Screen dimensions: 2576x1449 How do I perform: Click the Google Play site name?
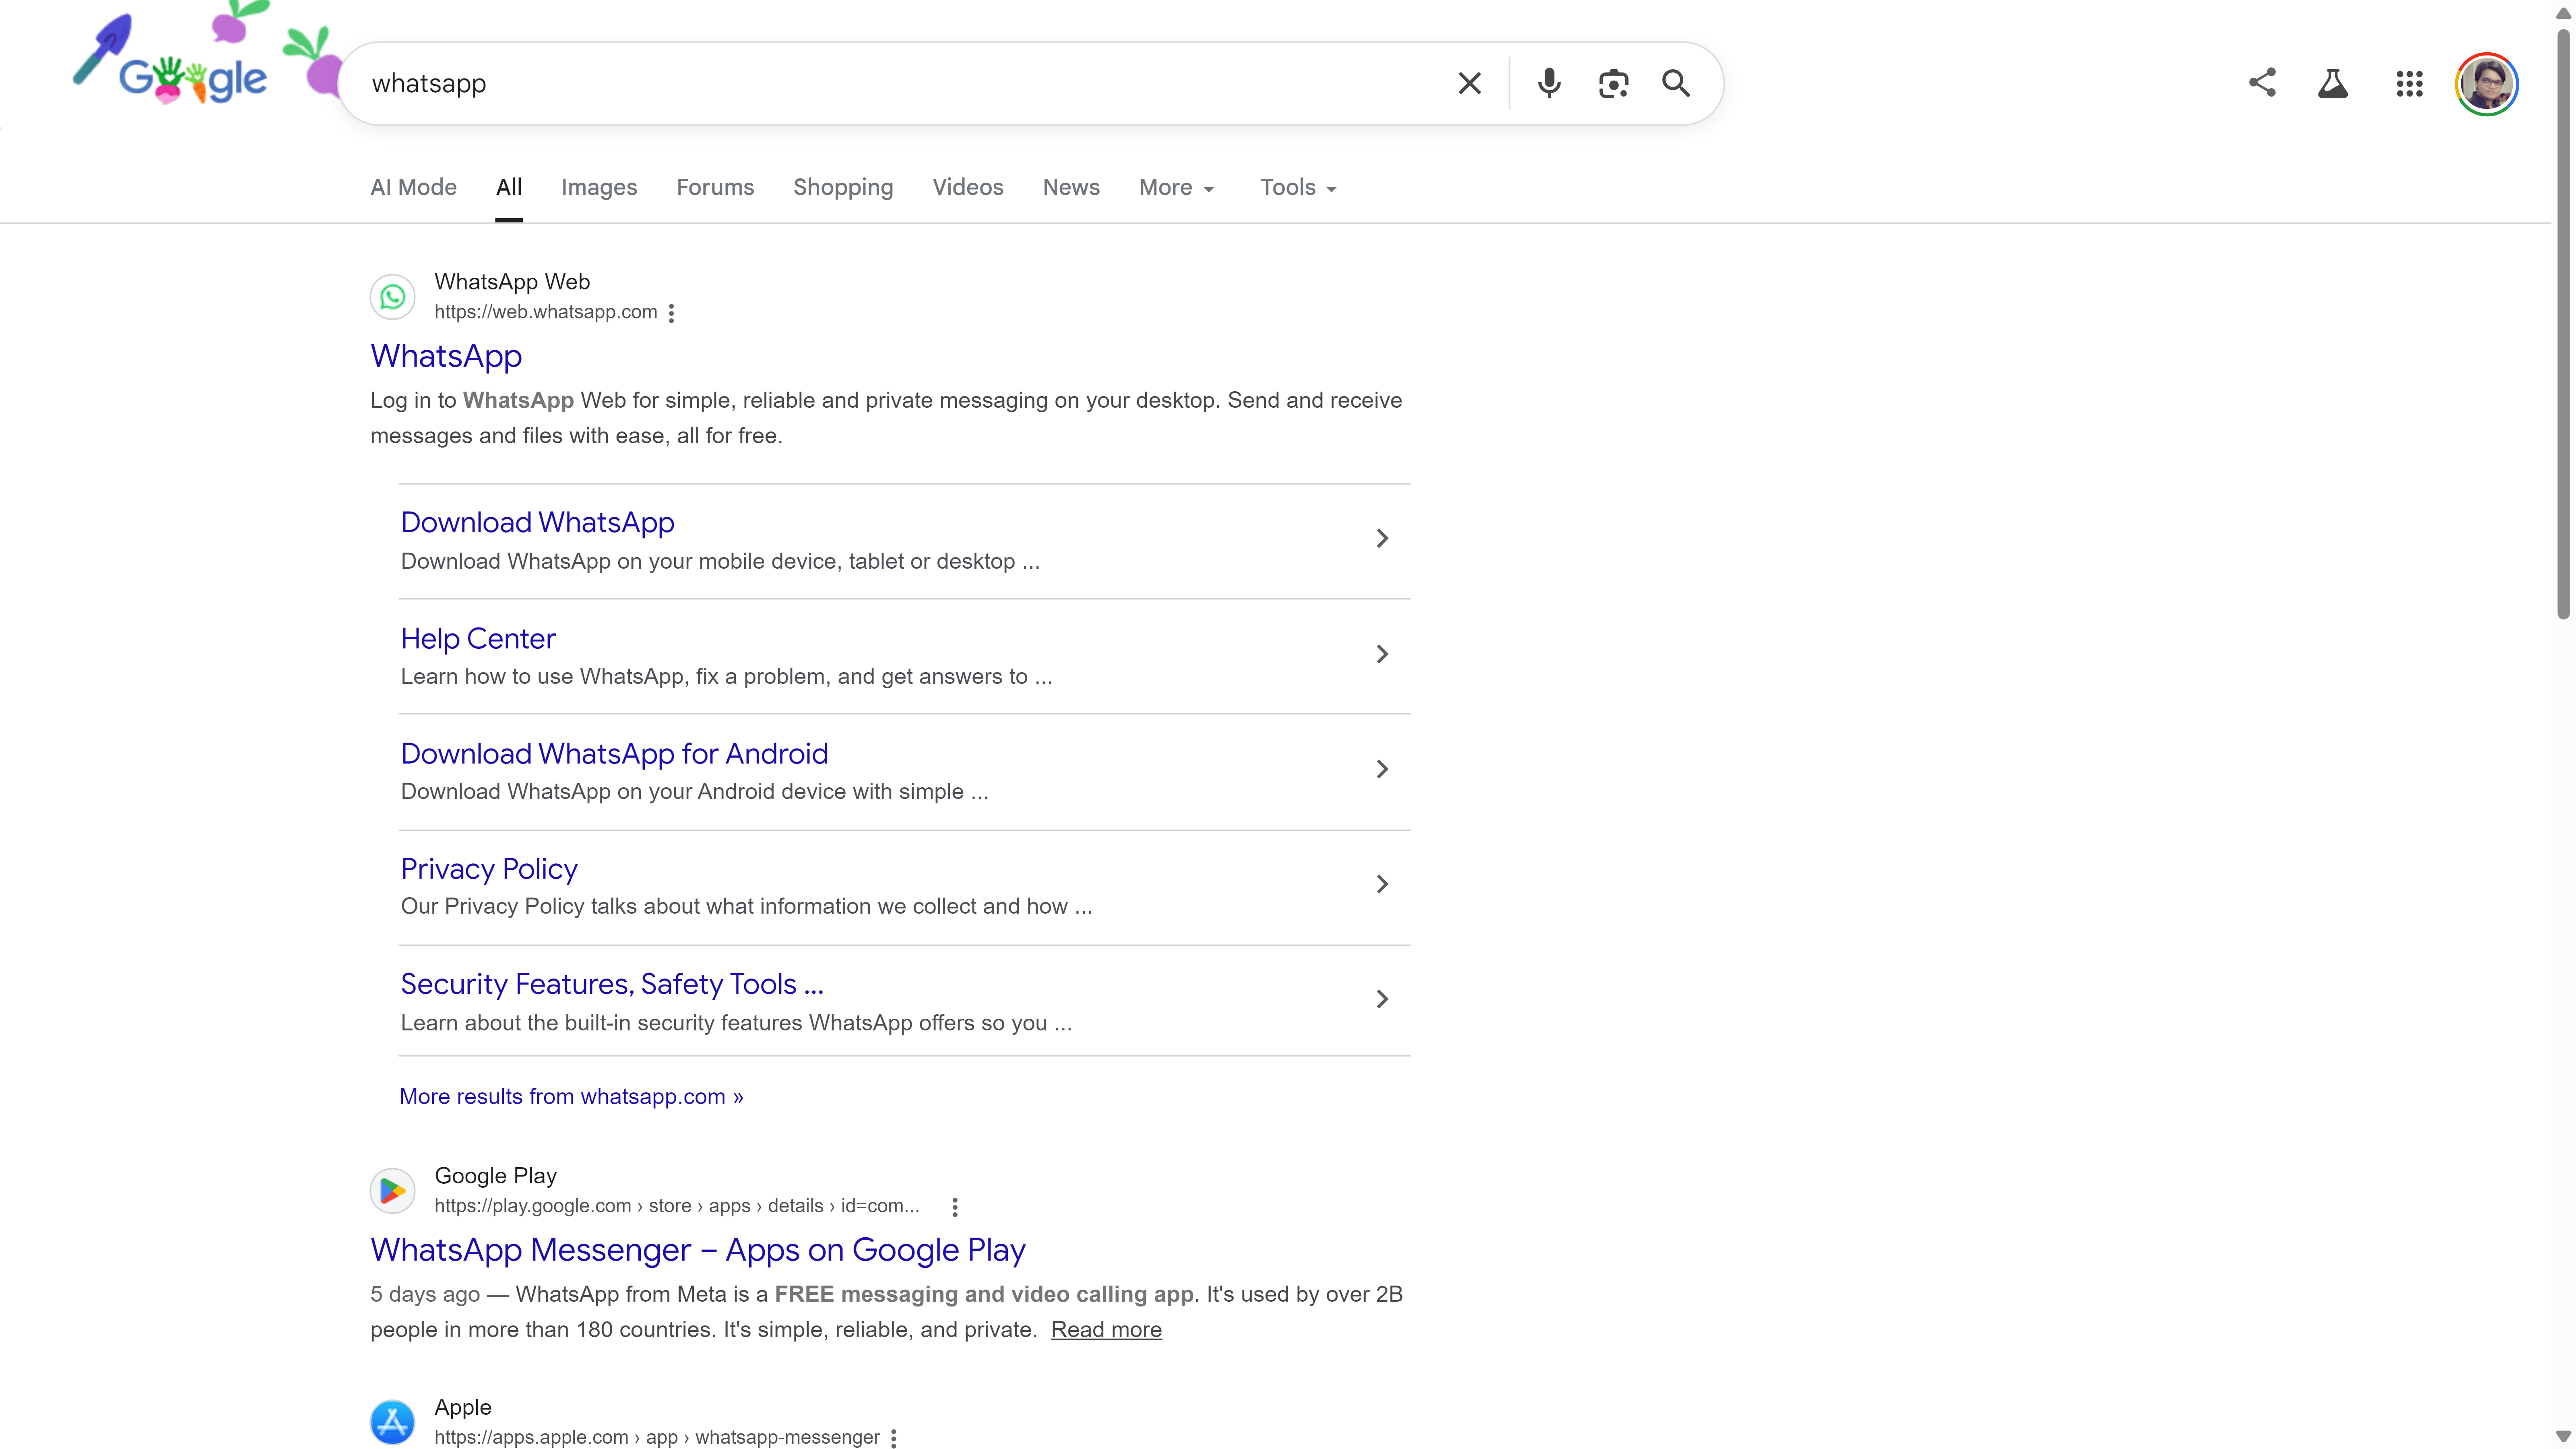496,1176
